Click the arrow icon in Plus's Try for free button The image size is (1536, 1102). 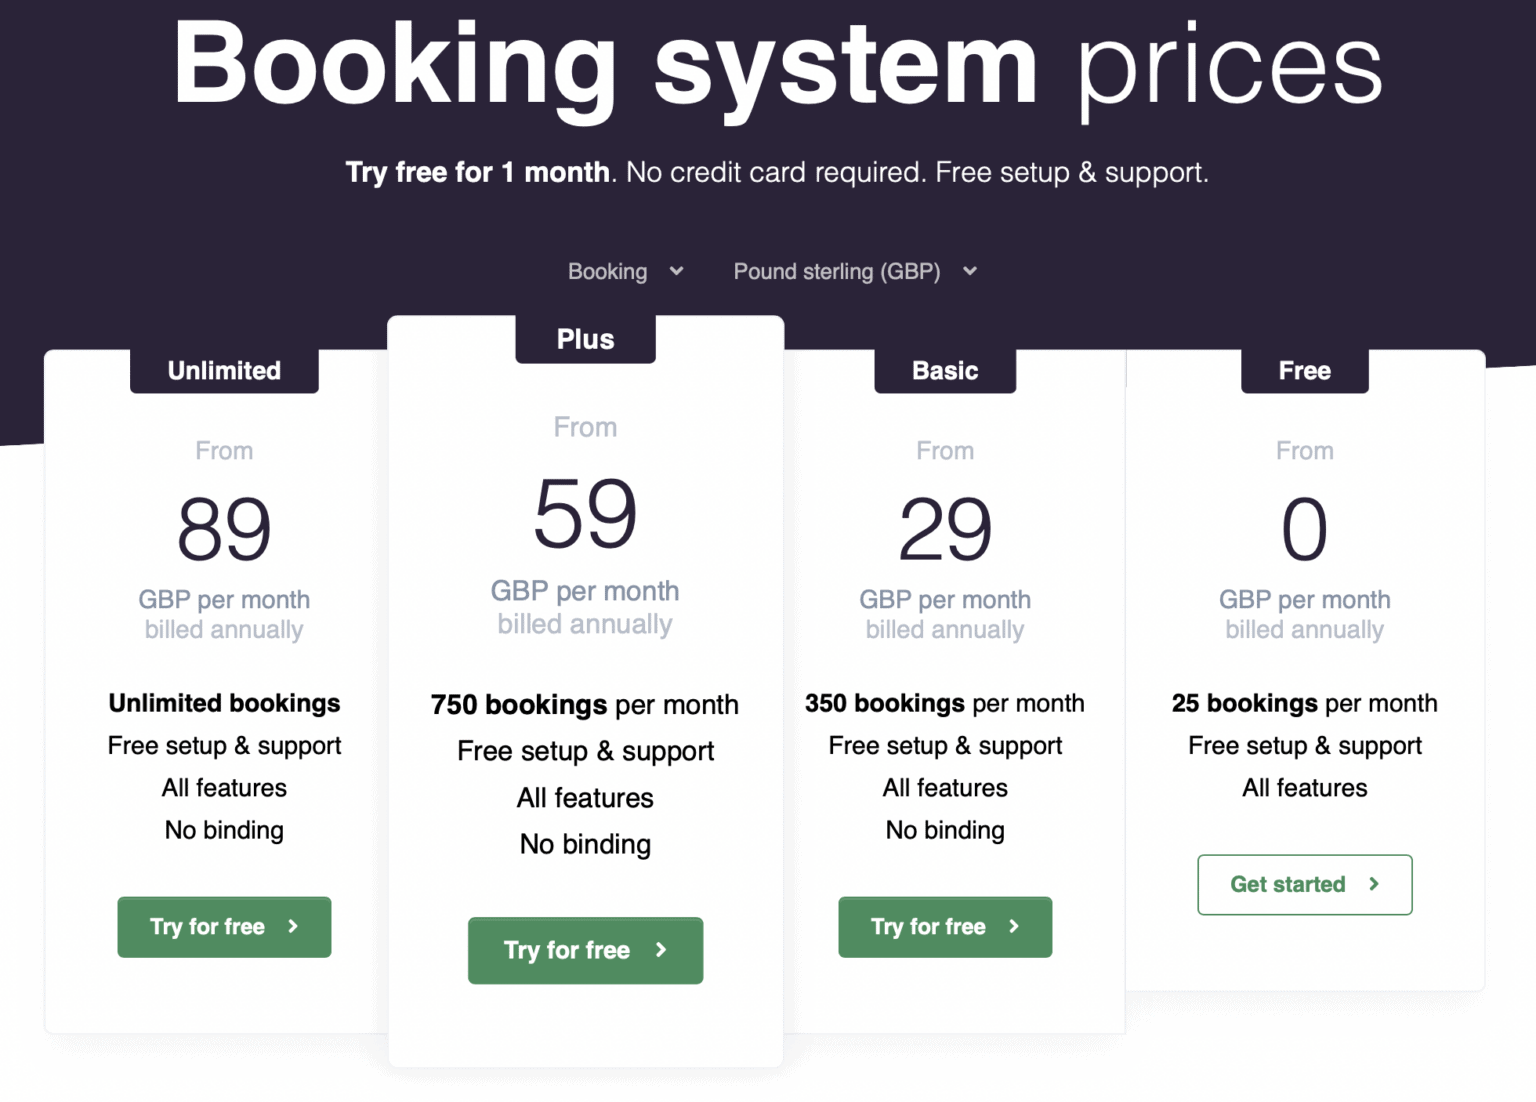click(661, 950)
